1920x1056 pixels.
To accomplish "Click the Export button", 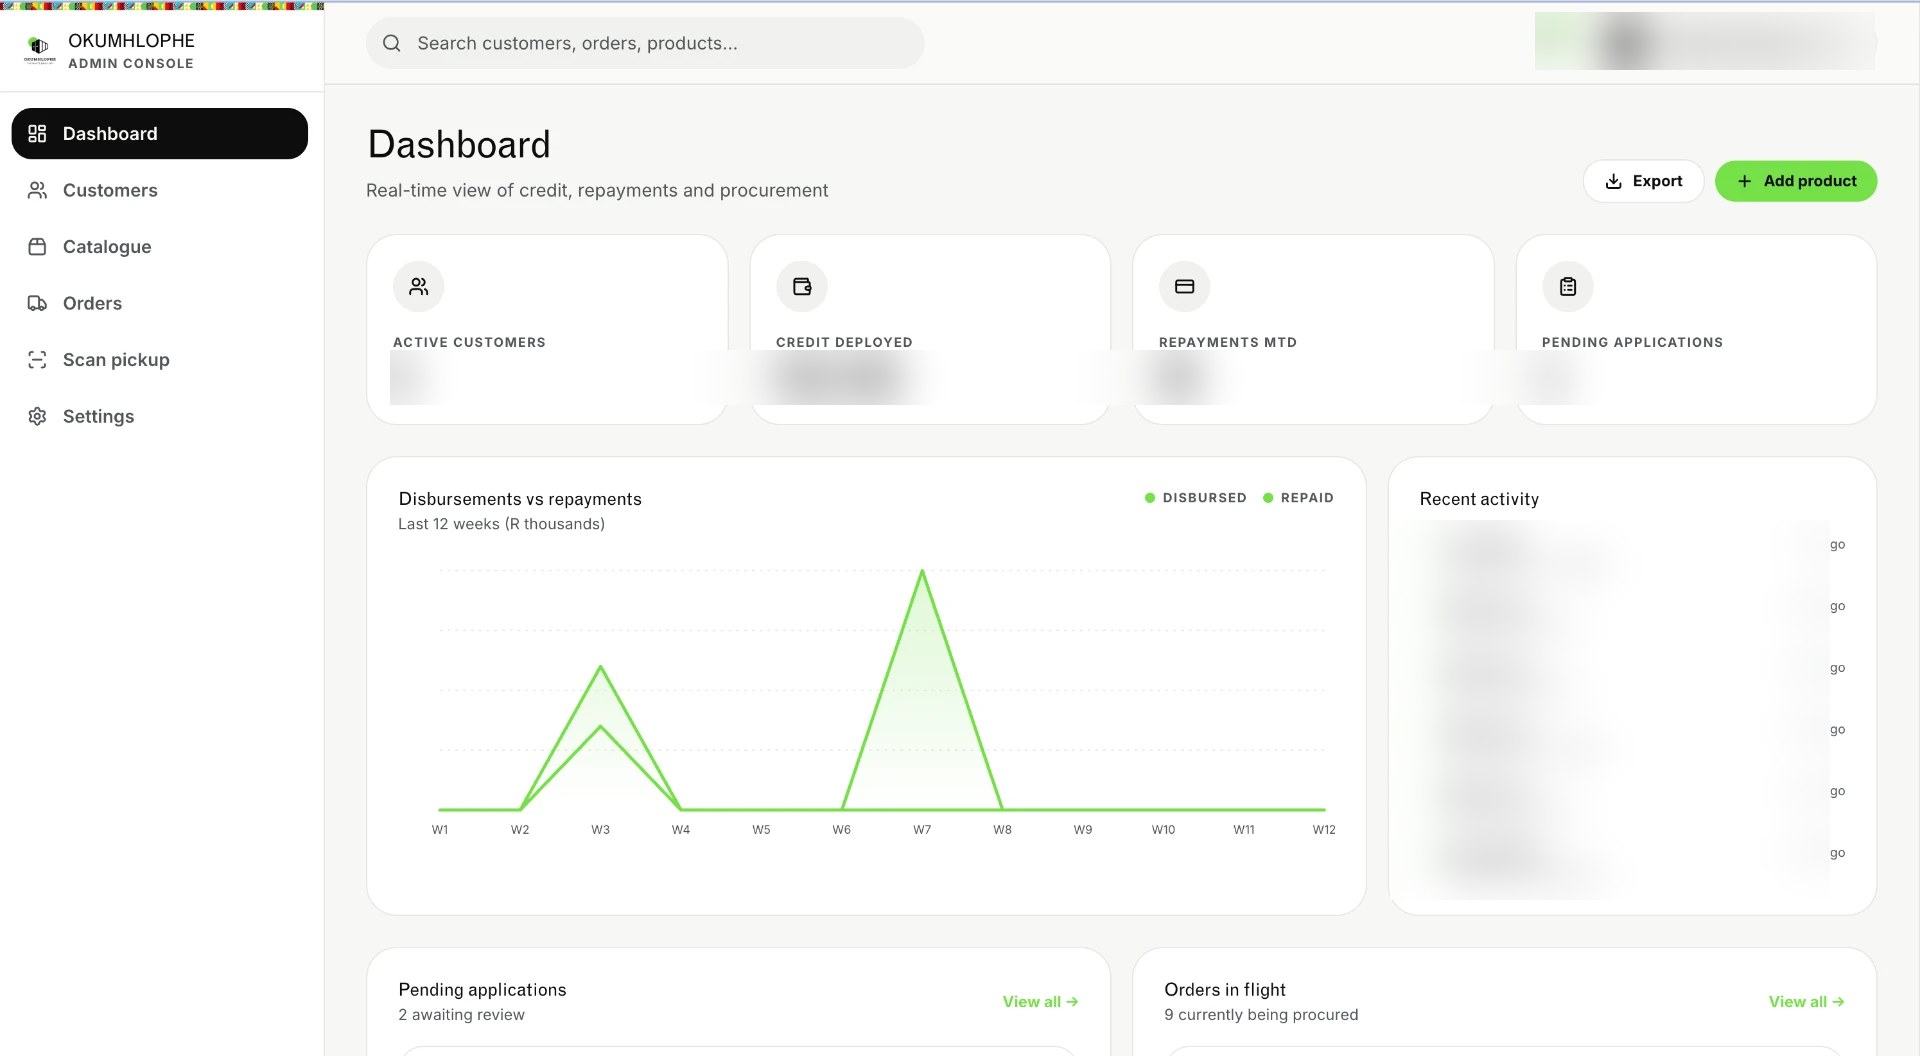I will pos(1643,181).
